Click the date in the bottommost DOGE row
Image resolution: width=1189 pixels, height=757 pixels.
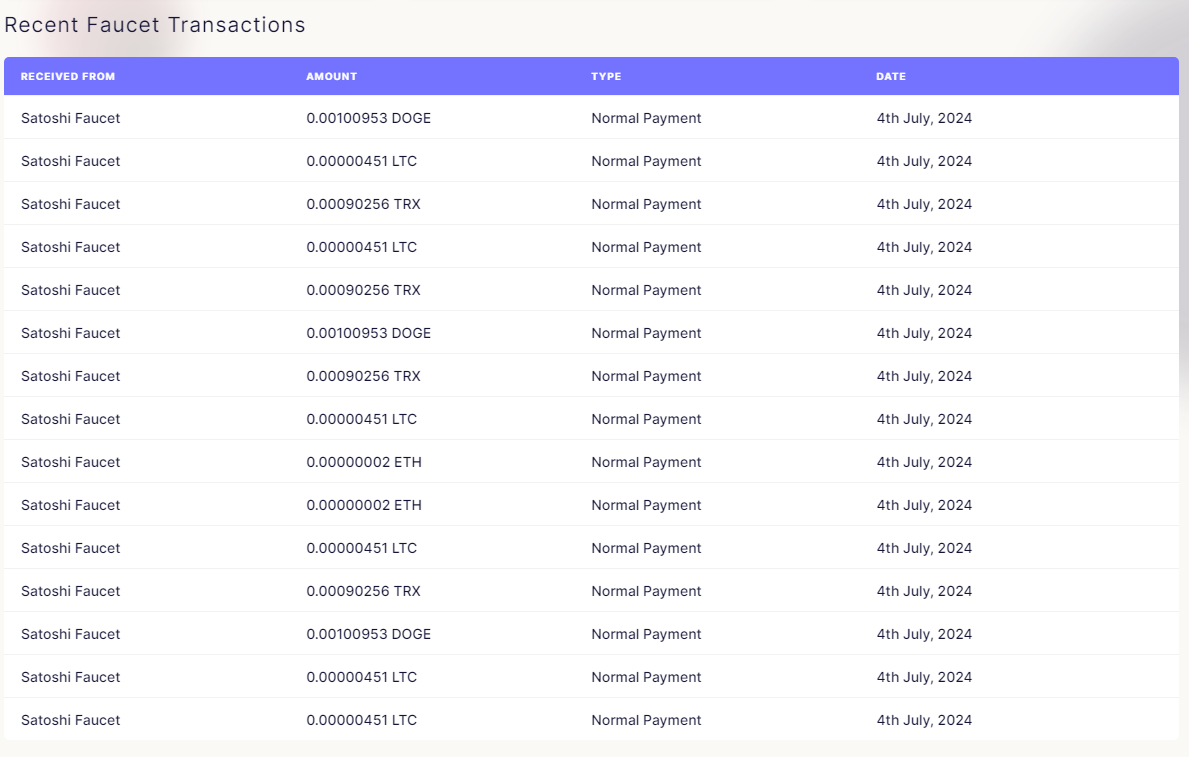coord(924,634)
